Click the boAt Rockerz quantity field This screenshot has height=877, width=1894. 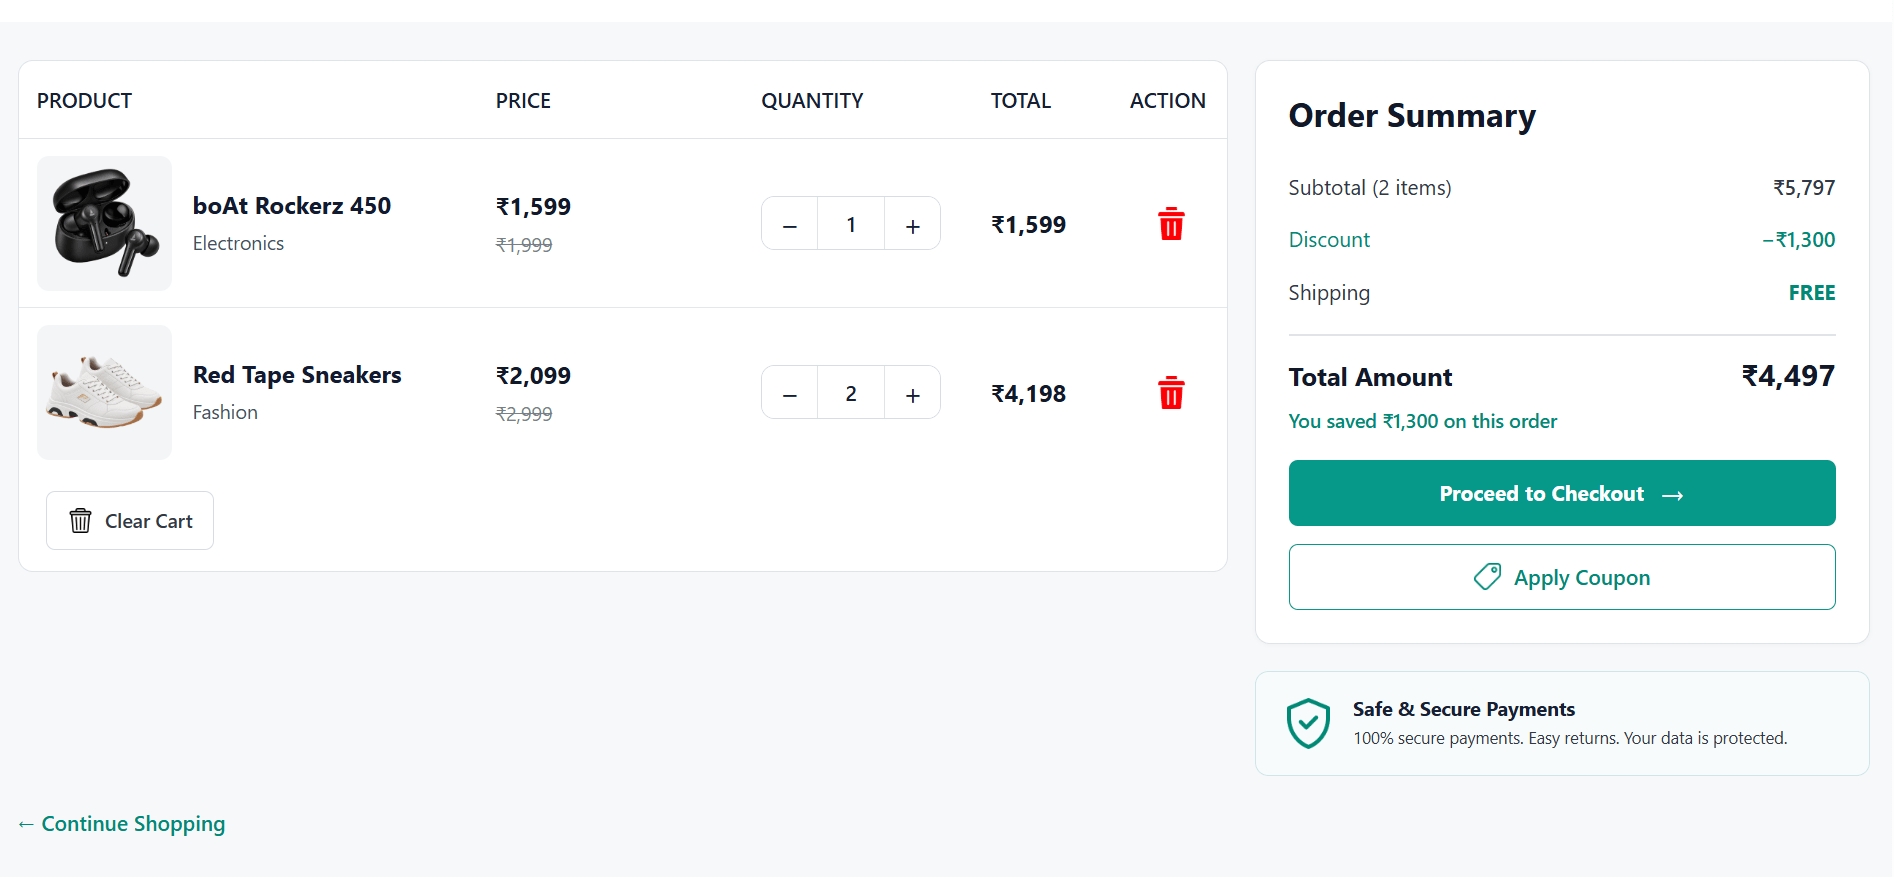coord(851,224)
